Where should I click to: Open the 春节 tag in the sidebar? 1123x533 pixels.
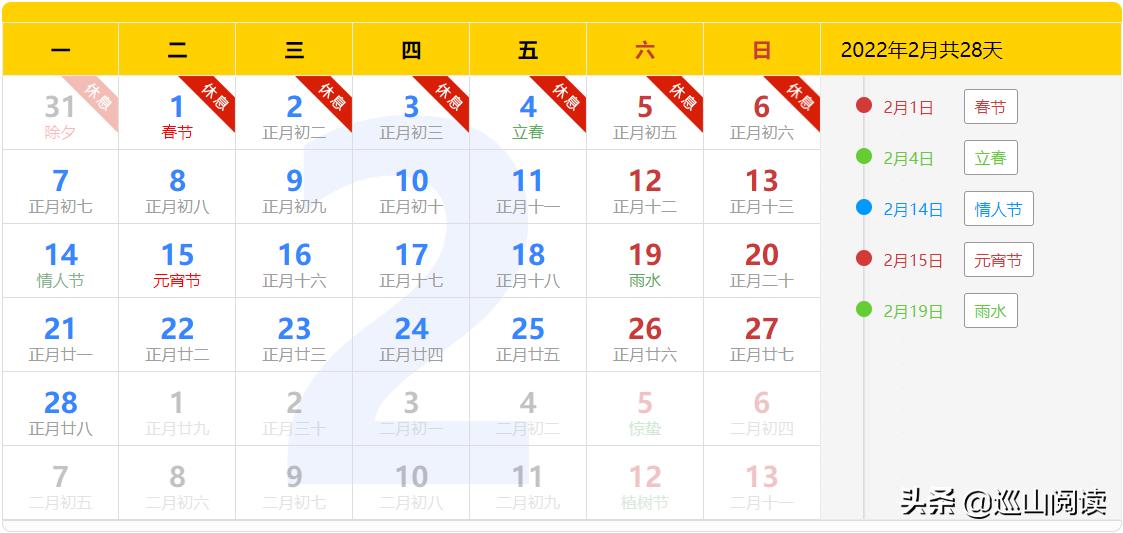991,107
